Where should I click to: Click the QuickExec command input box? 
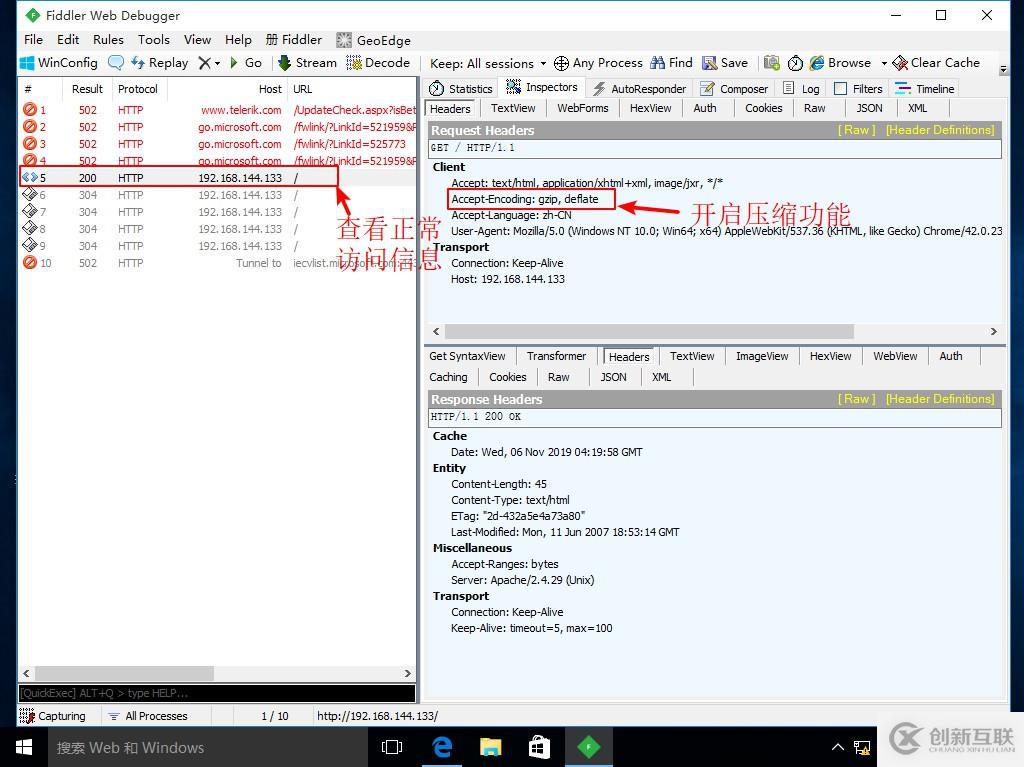[216, 693]
